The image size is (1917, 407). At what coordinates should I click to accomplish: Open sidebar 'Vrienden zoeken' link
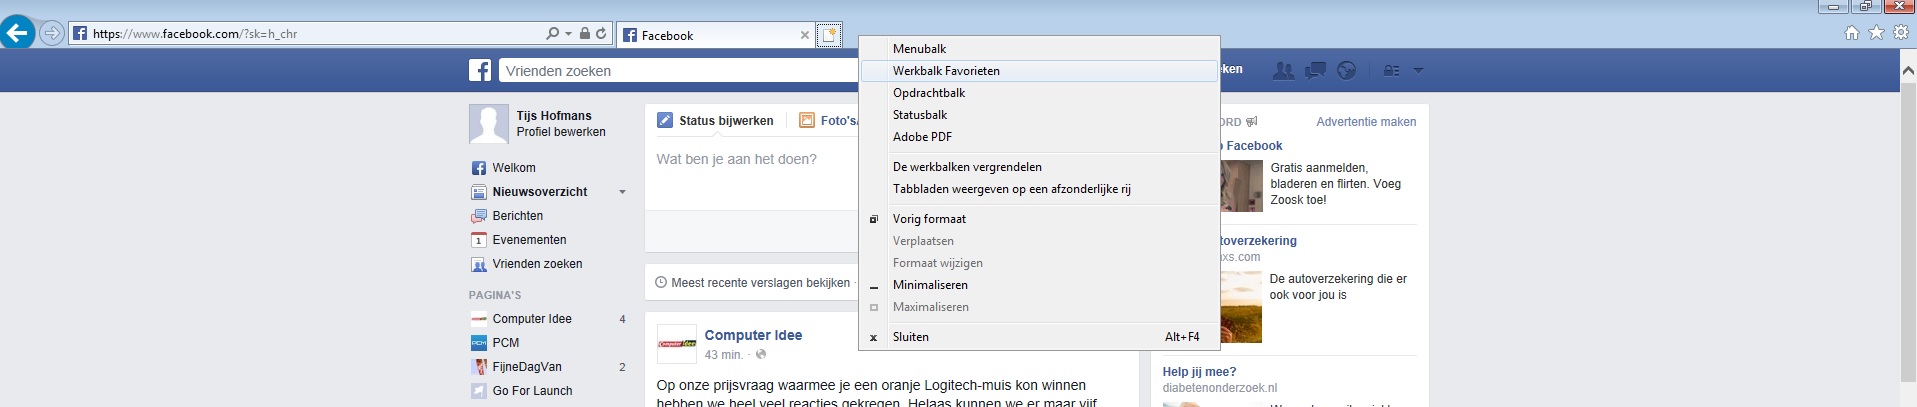coord(537,264)
